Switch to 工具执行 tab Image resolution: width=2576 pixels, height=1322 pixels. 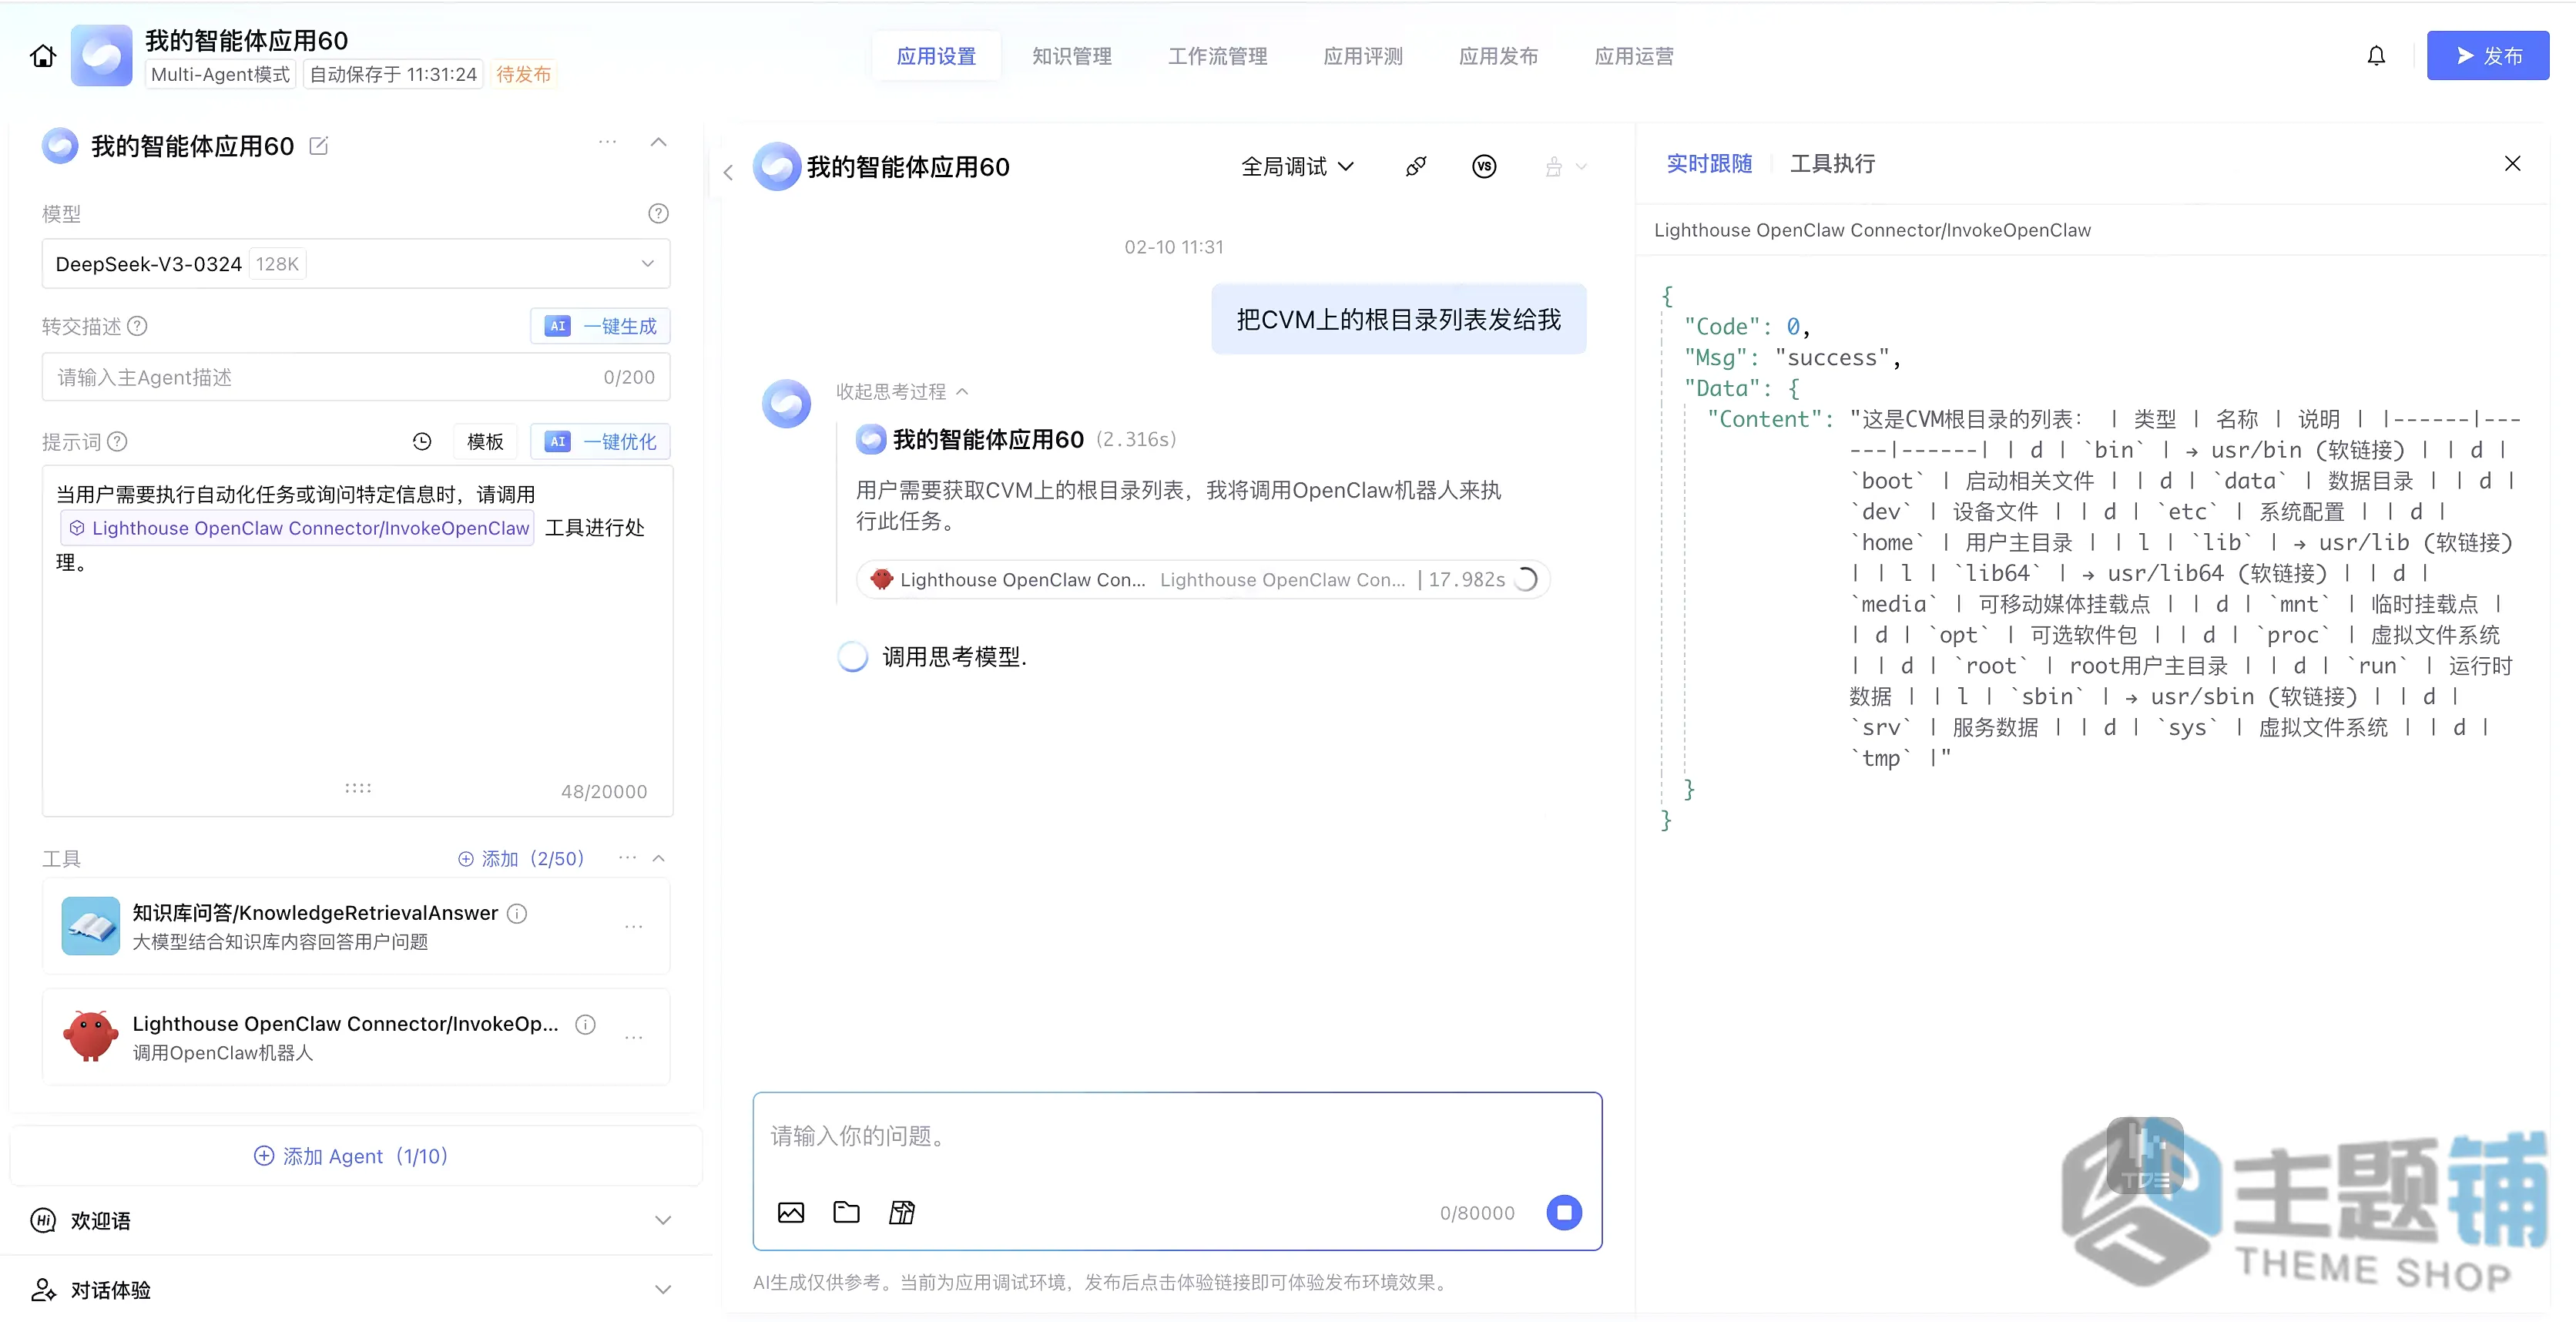pyautogui.click(x=1832, y=164)
